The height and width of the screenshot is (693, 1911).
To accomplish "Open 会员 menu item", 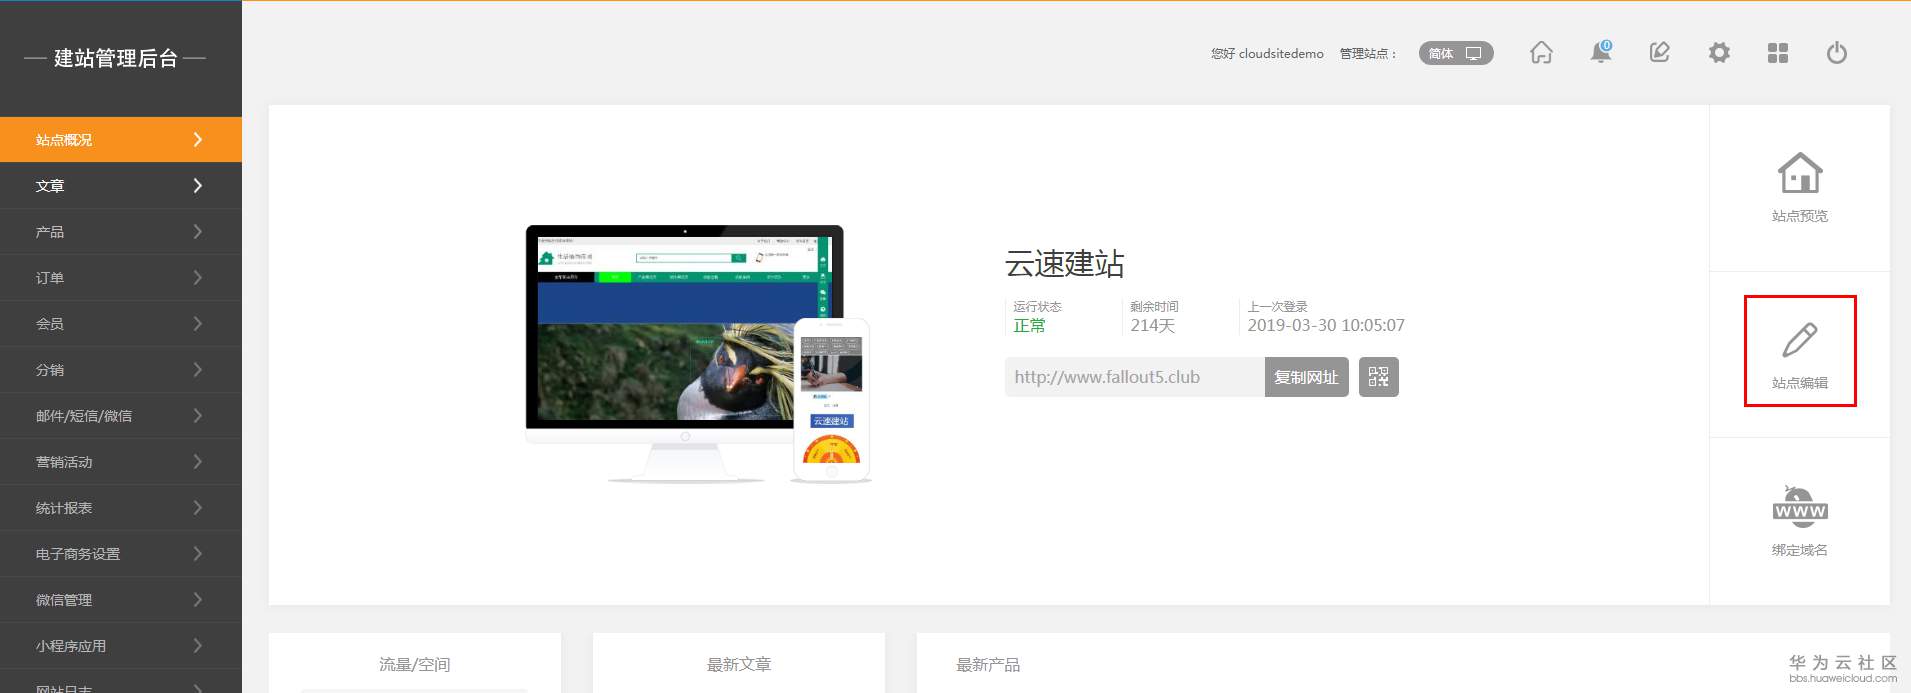I will click(121, 323).
